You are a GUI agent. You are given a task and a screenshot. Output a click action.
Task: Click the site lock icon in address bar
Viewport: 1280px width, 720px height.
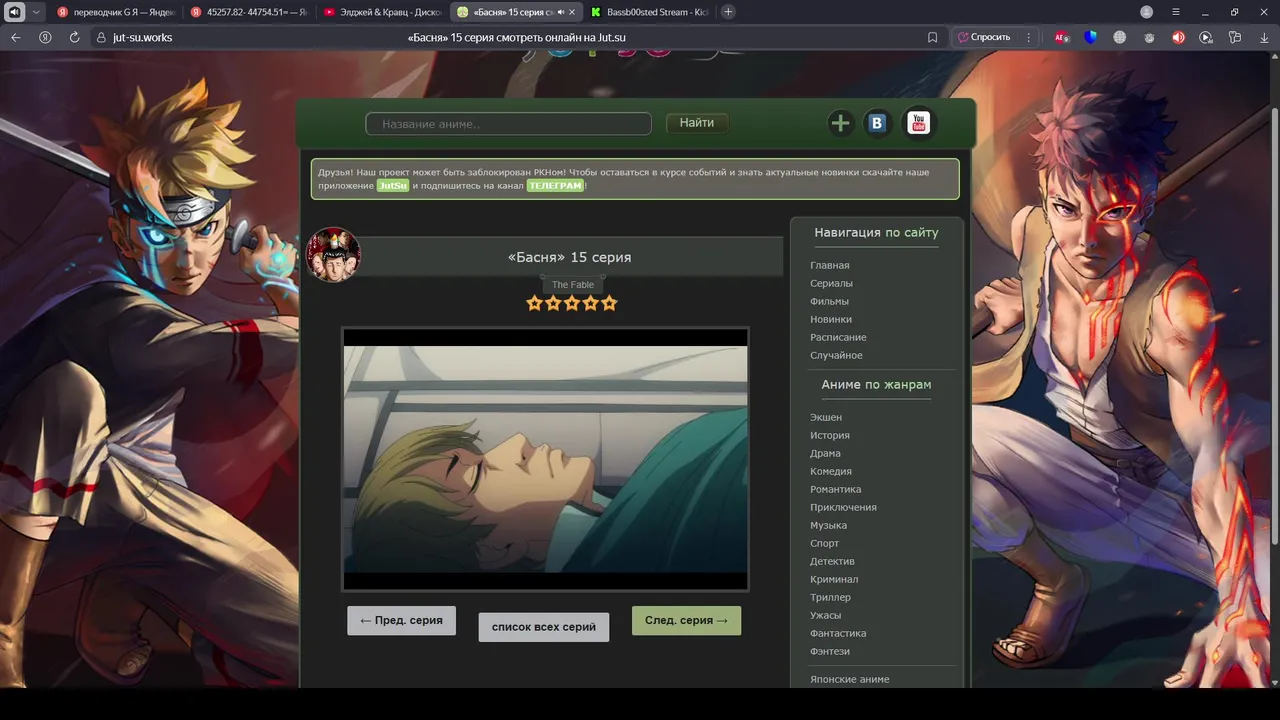click(100, 37)
